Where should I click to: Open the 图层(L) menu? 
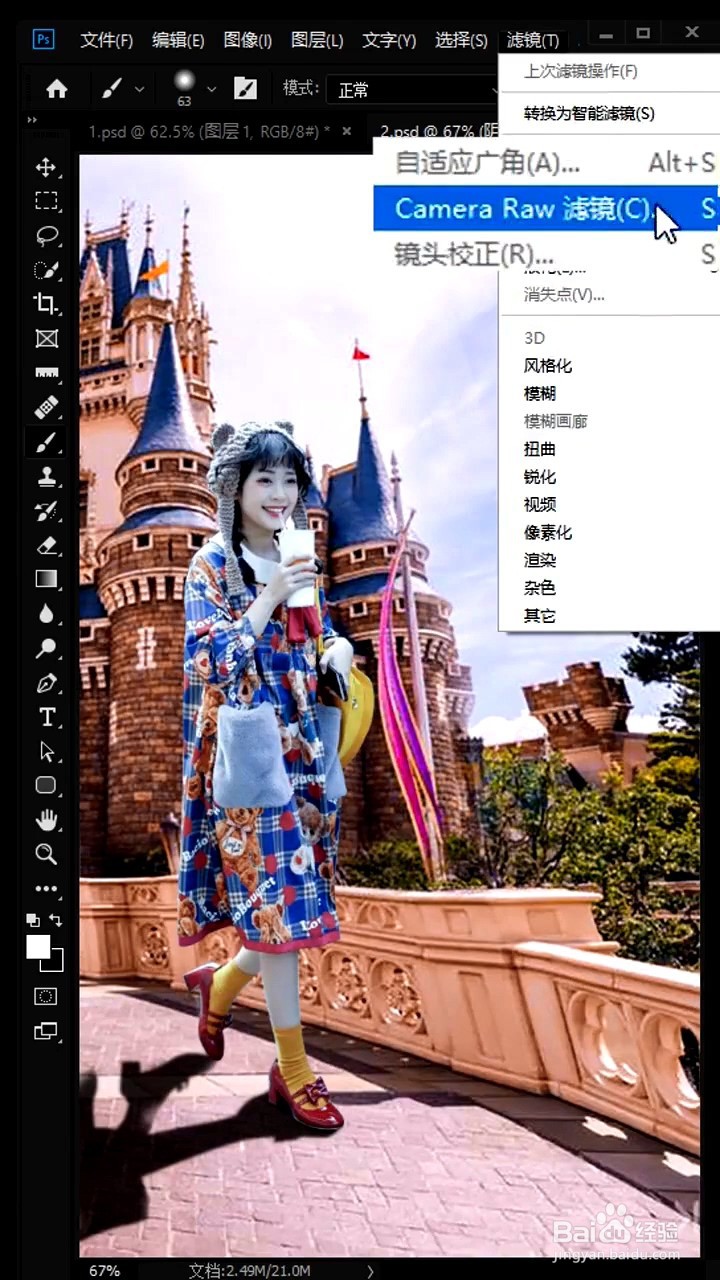[x=317, y=40]
